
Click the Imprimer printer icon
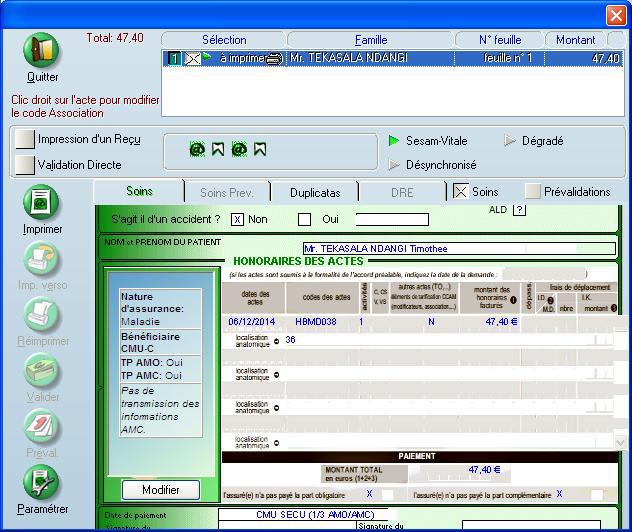tap(41, 203)
